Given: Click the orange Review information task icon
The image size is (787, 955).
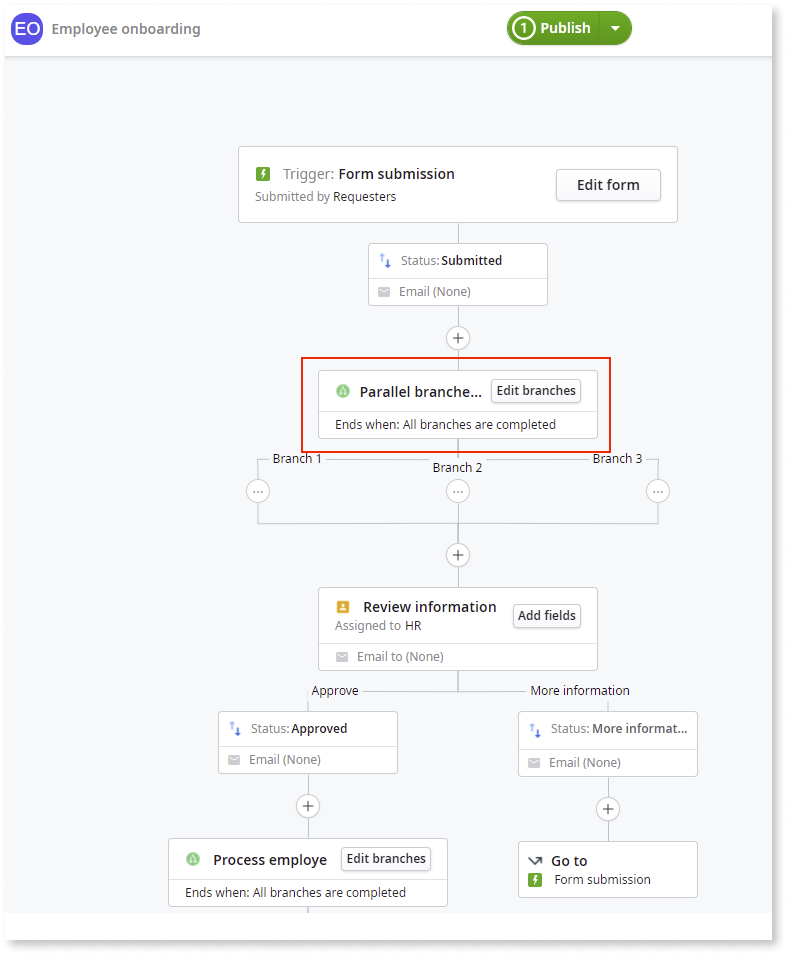Looking at the screenshot, I should pyautogui.click(x=342, y=607).
